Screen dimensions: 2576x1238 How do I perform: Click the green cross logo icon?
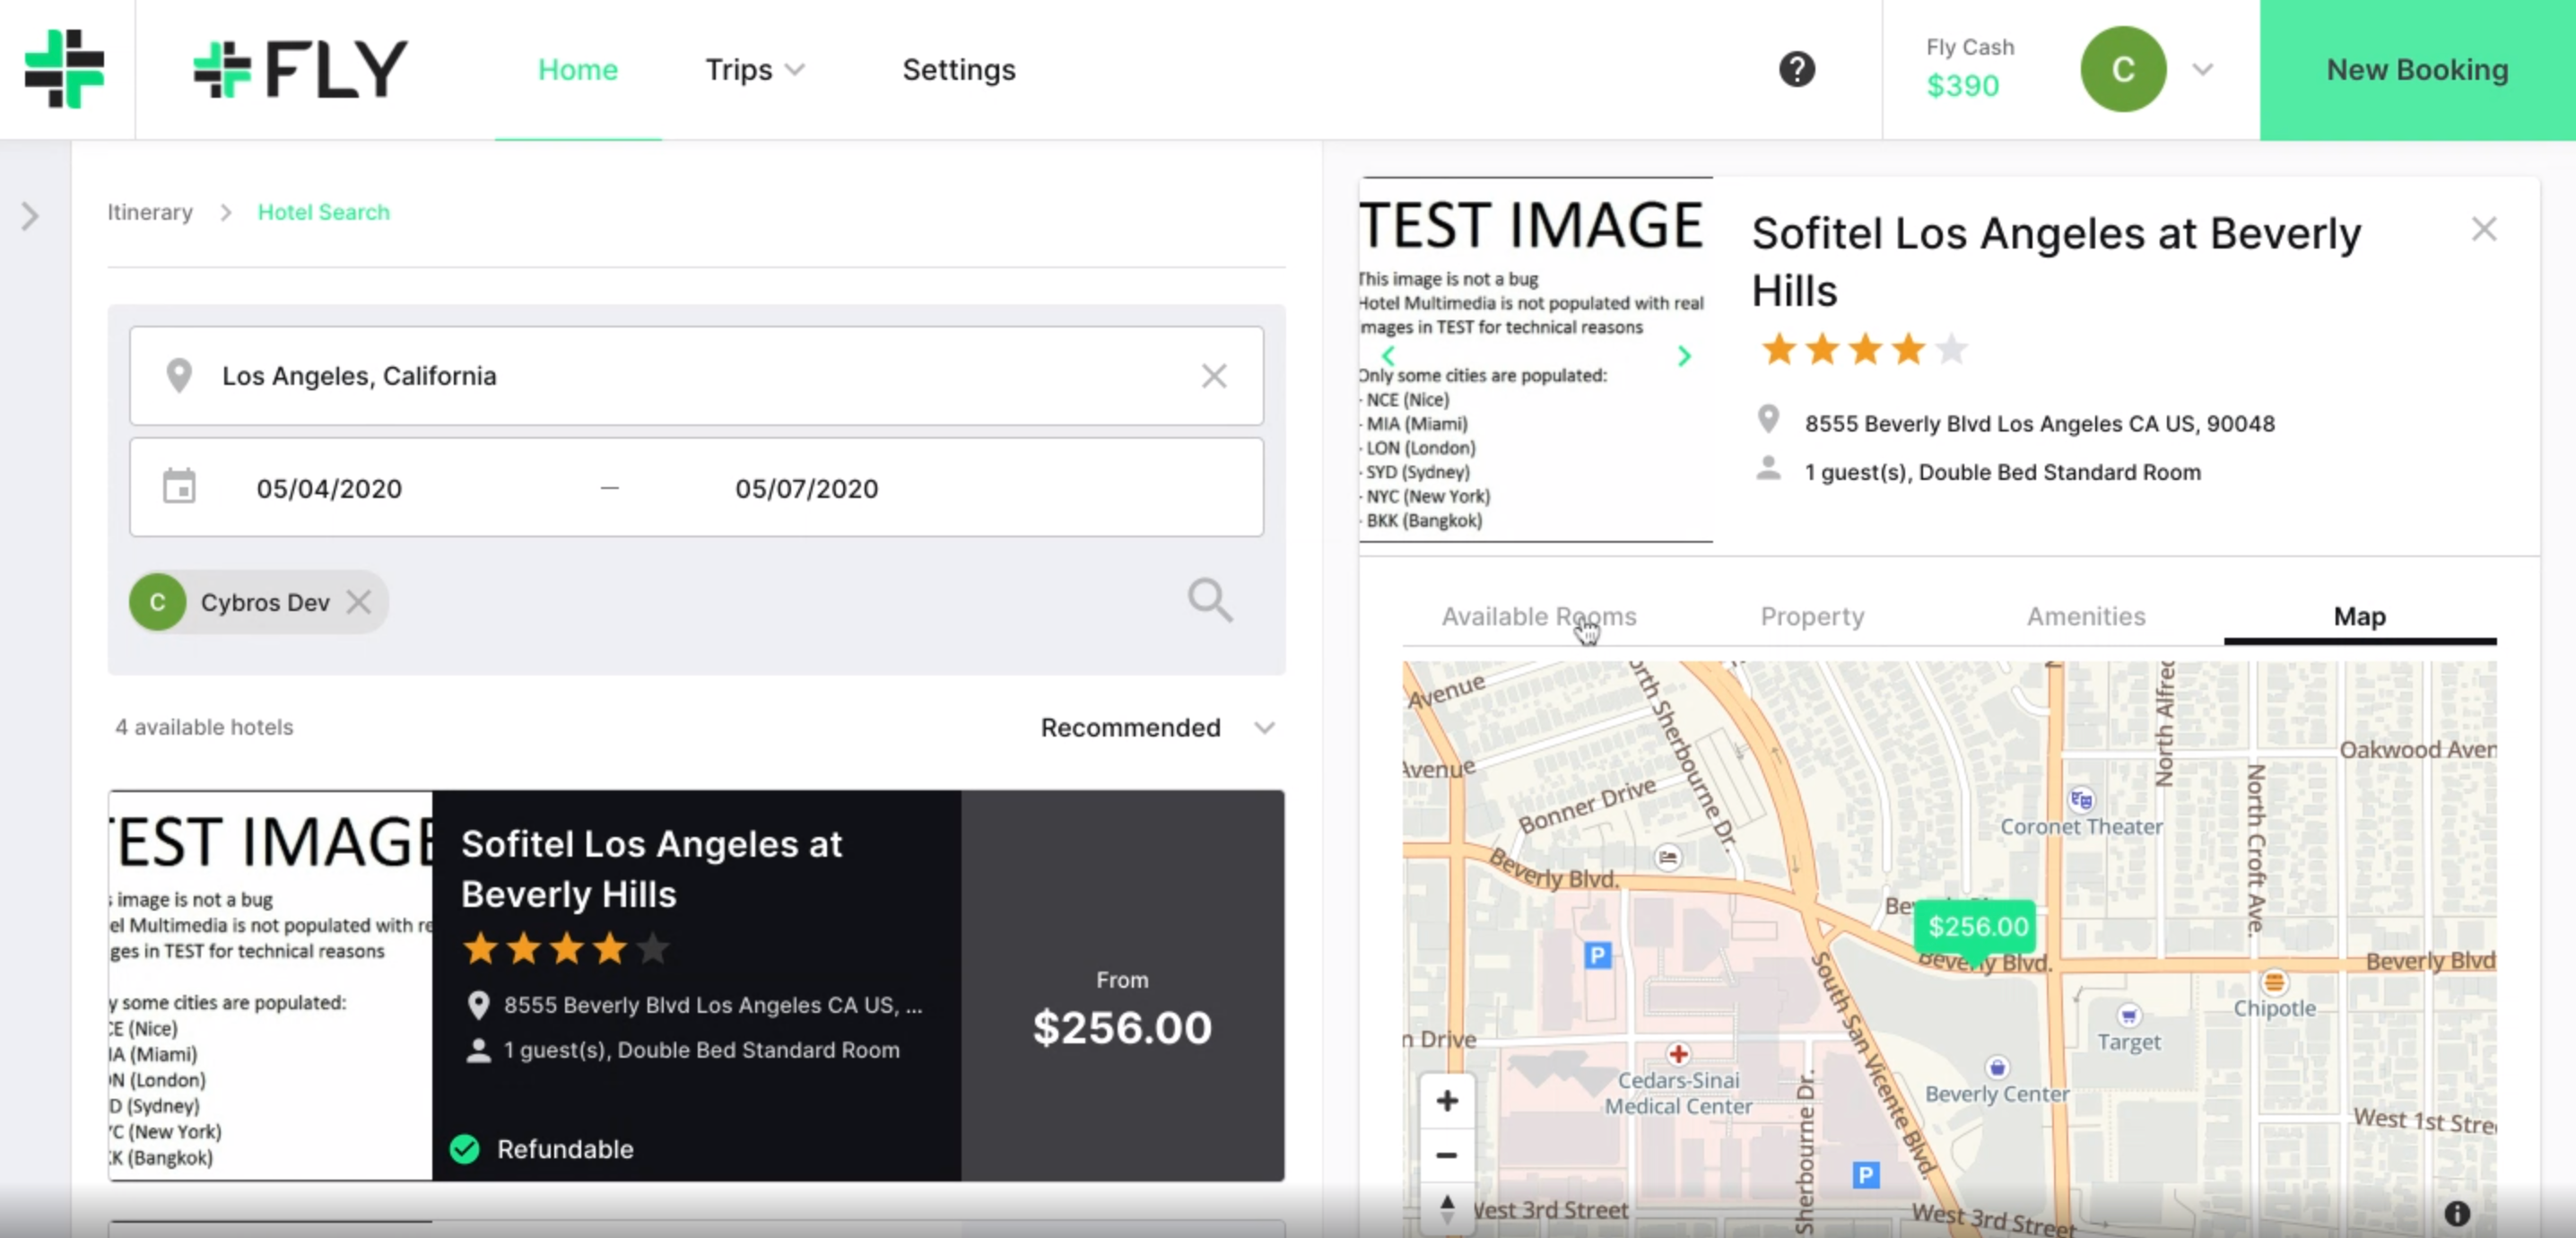point(64,69)
